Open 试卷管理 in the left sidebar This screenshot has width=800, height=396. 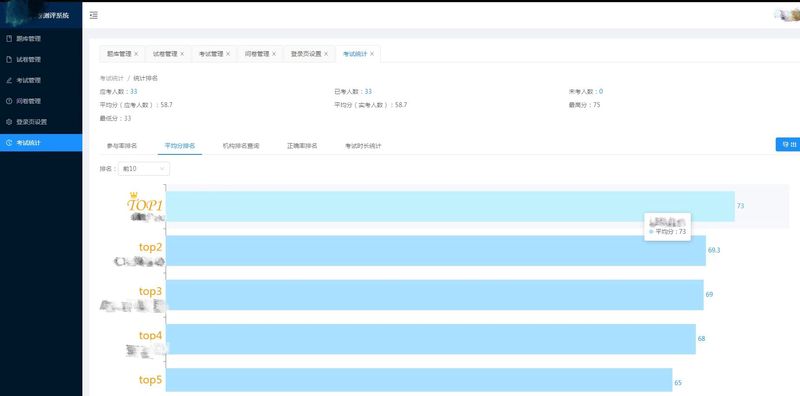[41, 59]
